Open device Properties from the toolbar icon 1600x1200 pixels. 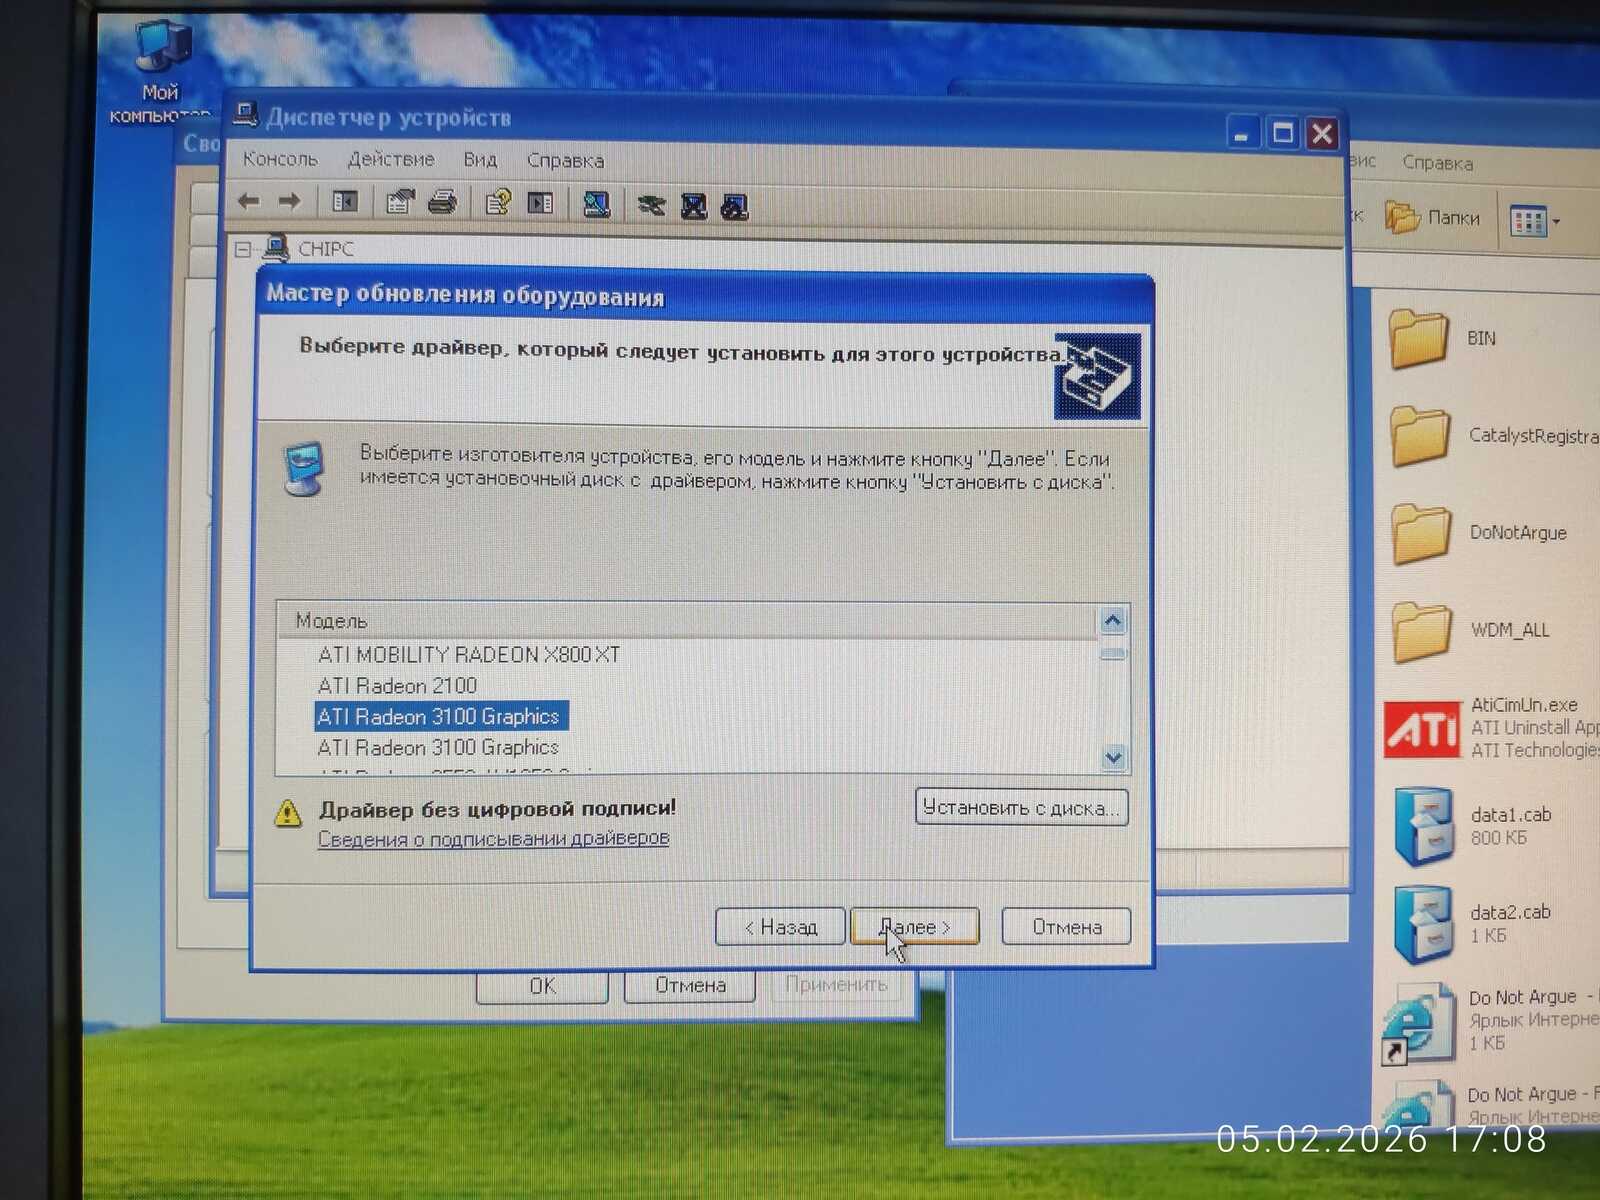pos(400,203)
